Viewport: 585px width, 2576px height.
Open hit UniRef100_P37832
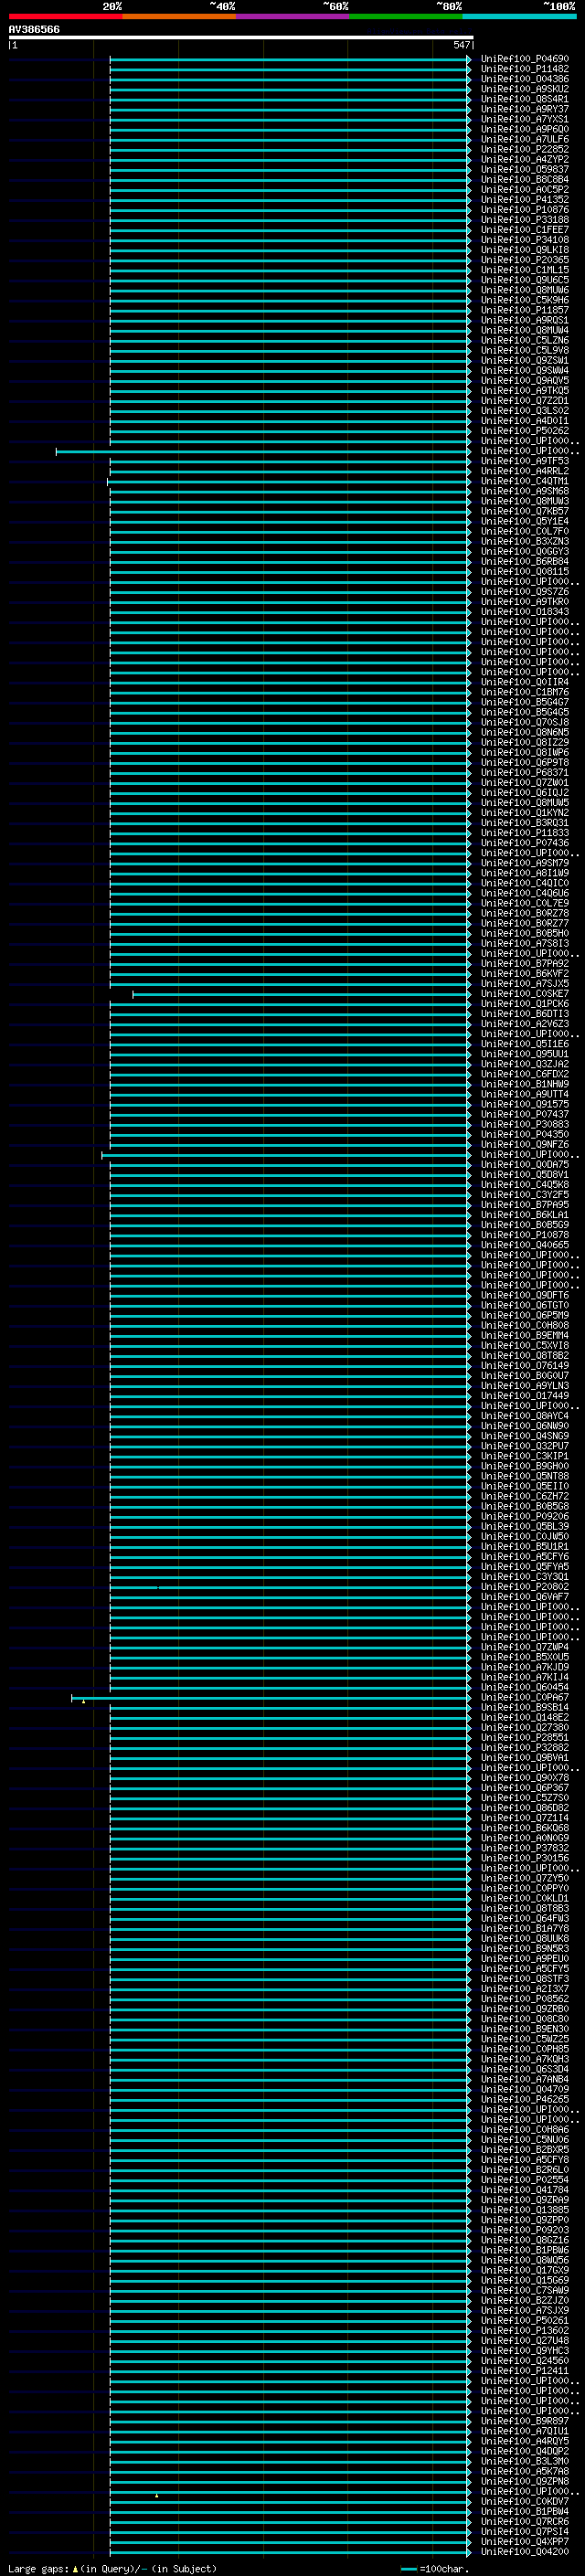click(525, 1849)
